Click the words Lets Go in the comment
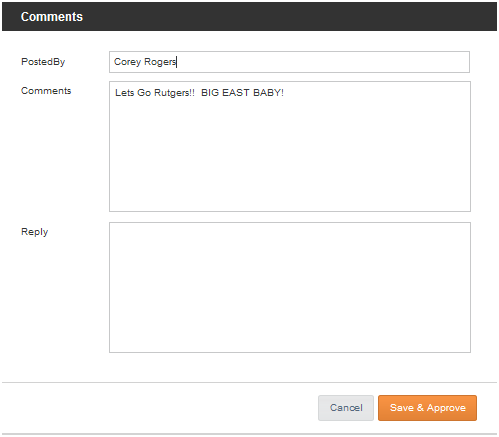Image resolution: width=499 pixels, height=437 pixels. coord(133,93)
